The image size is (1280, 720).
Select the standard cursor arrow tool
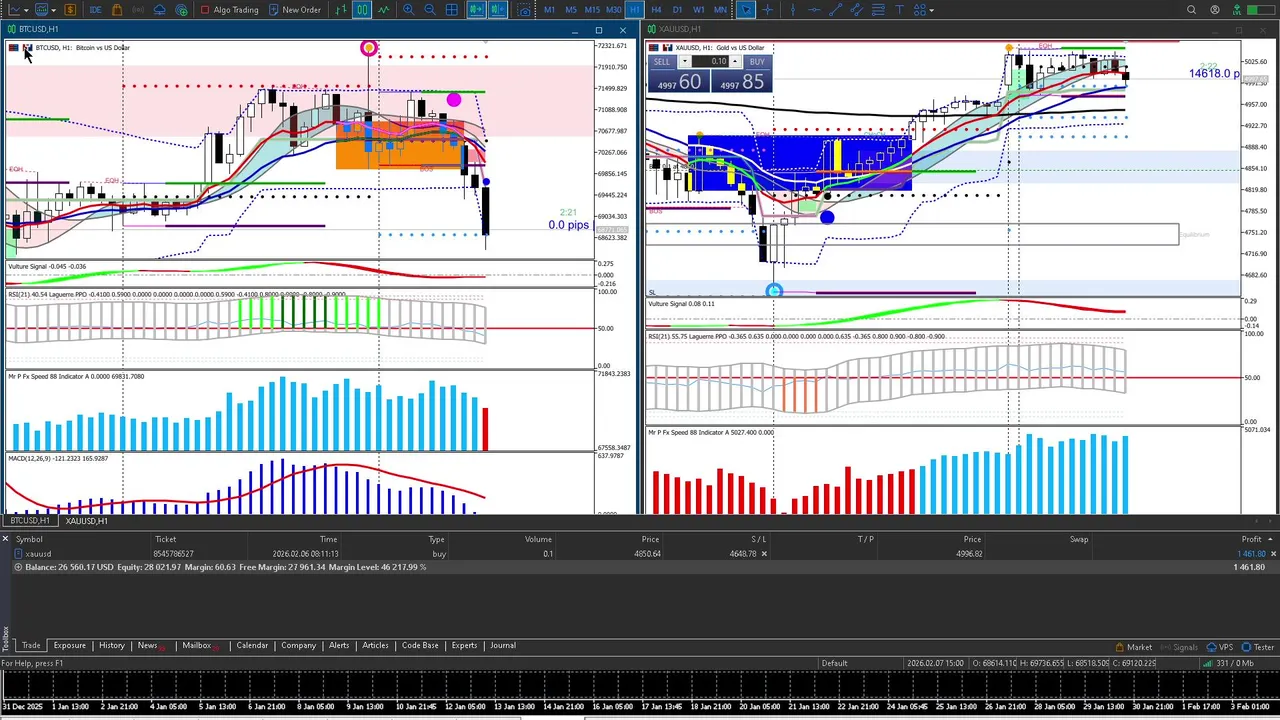coord(746,10)
